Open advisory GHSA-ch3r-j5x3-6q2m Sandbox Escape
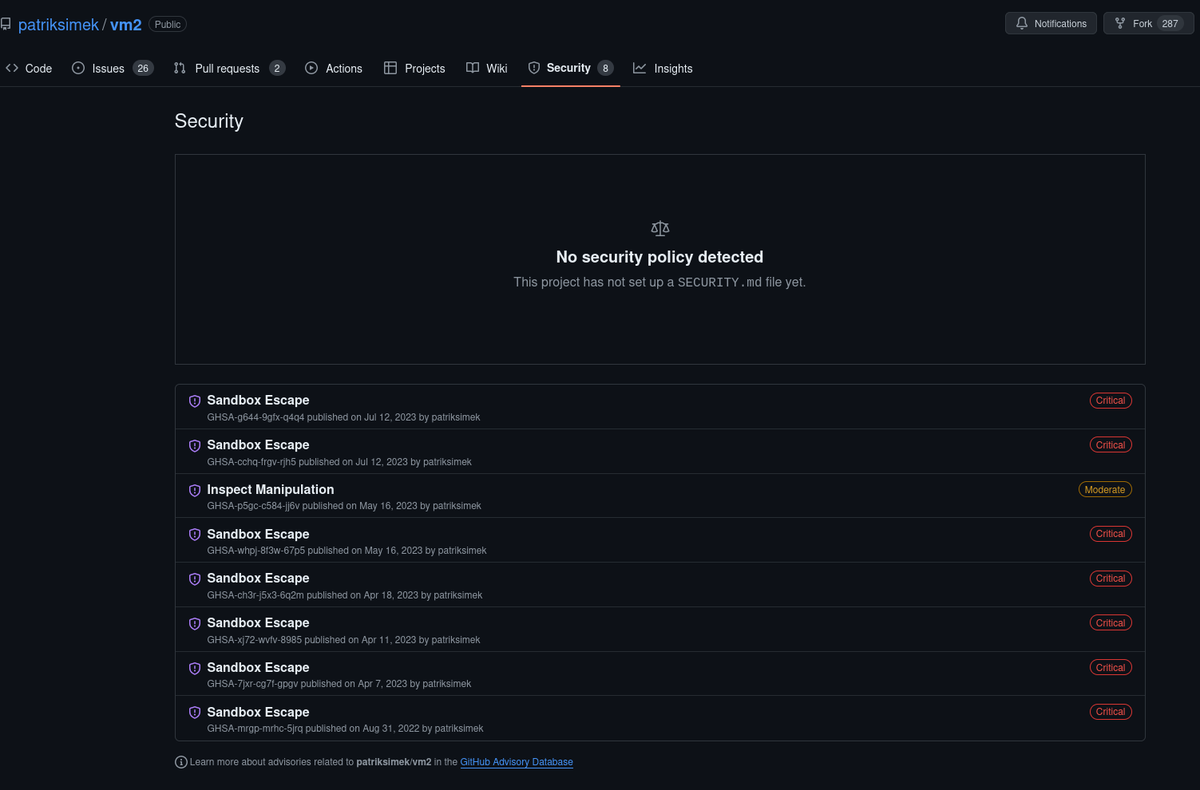Image resolution: width=1200 pixels, height=790 pixels. (258, 578)
